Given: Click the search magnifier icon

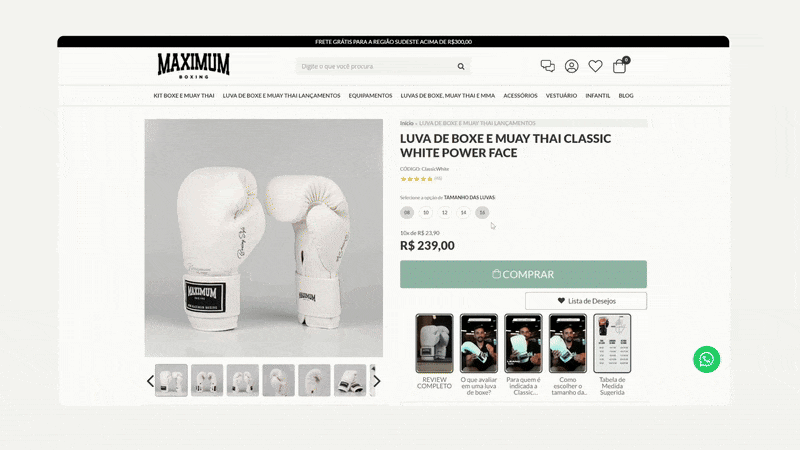Looking at the screenshot, I should point(461,66).
